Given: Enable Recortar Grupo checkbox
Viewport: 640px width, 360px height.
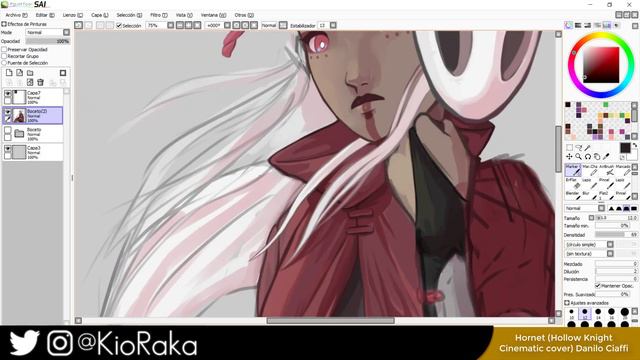Looking at the screenshot, I should pyautogui.click(x=4, y=56).
